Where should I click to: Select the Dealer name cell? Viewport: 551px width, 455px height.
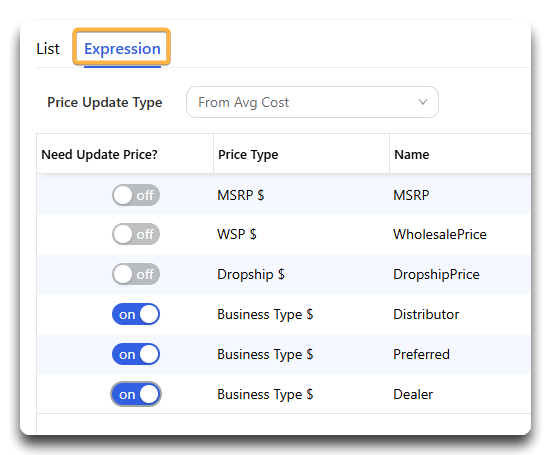coord(413,394)
